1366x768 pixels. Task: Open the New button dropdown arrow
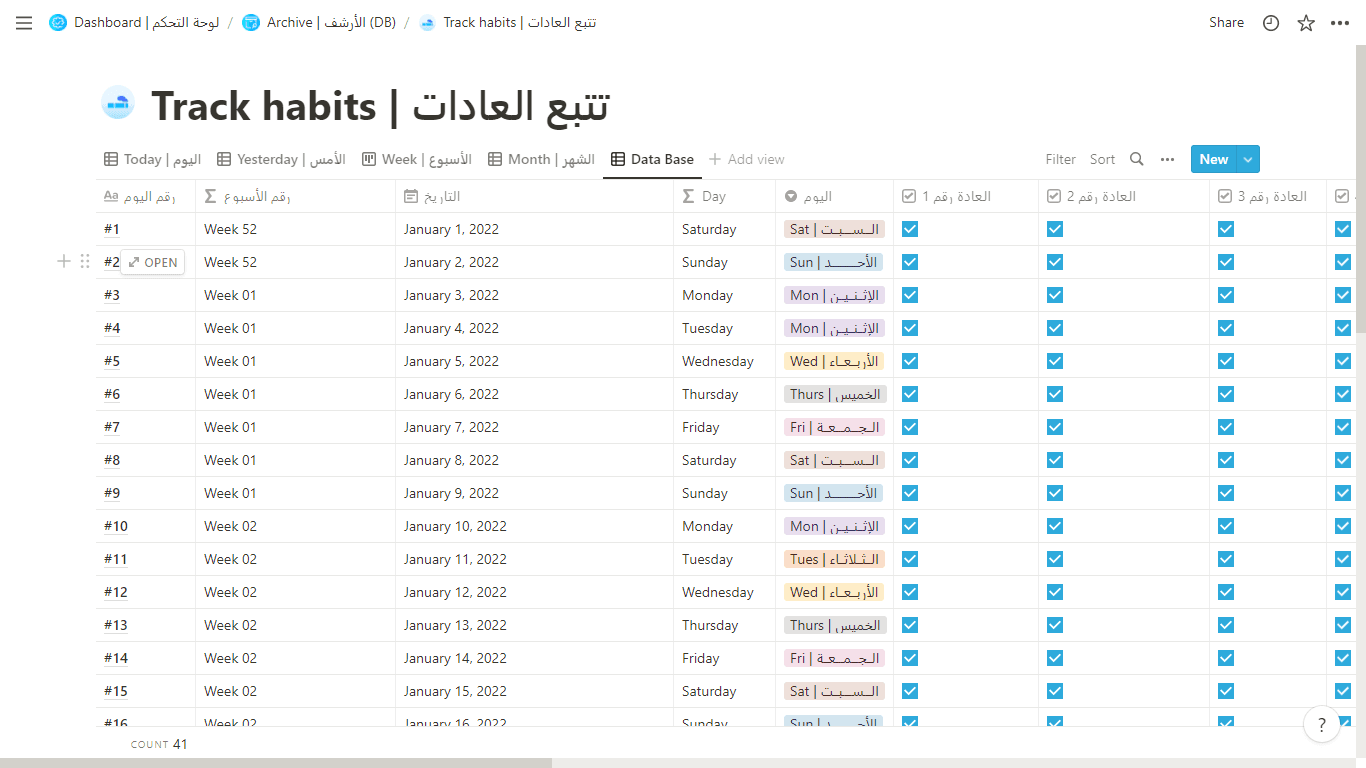1247,158
